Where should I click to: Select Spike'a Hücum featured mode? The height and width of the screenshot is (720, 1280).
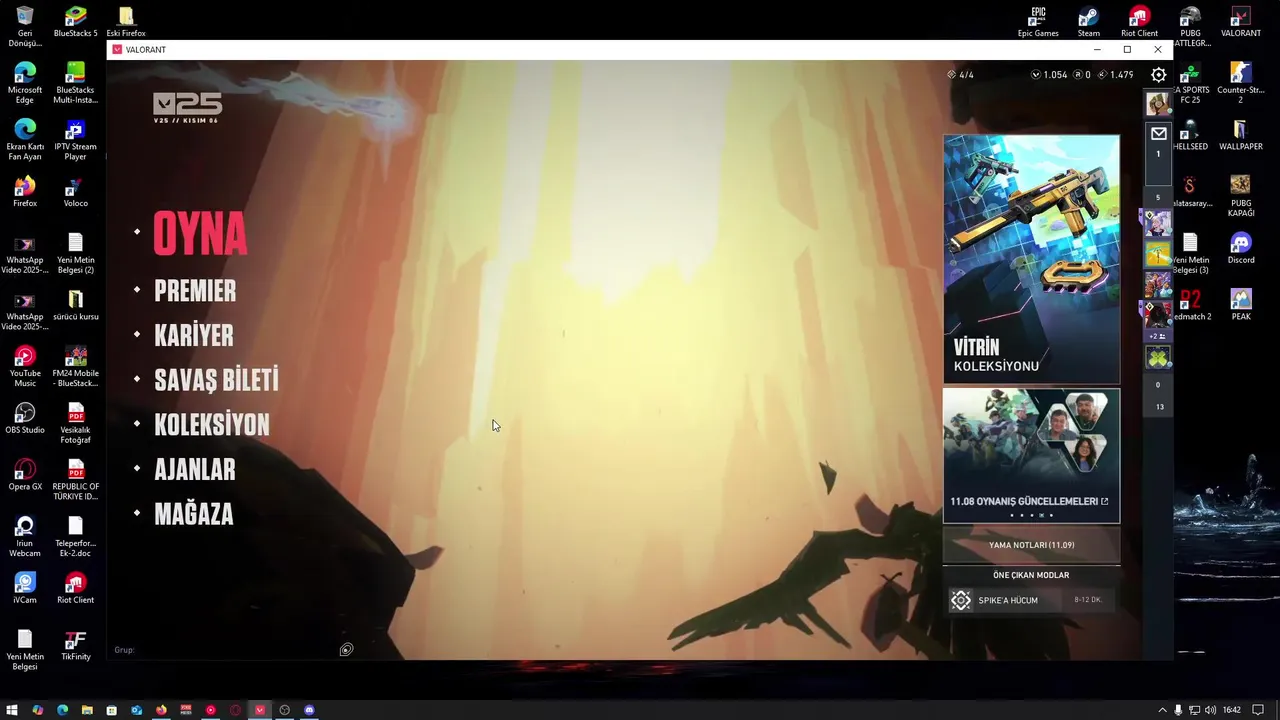pyautogui.click(x=1031, y=600)
